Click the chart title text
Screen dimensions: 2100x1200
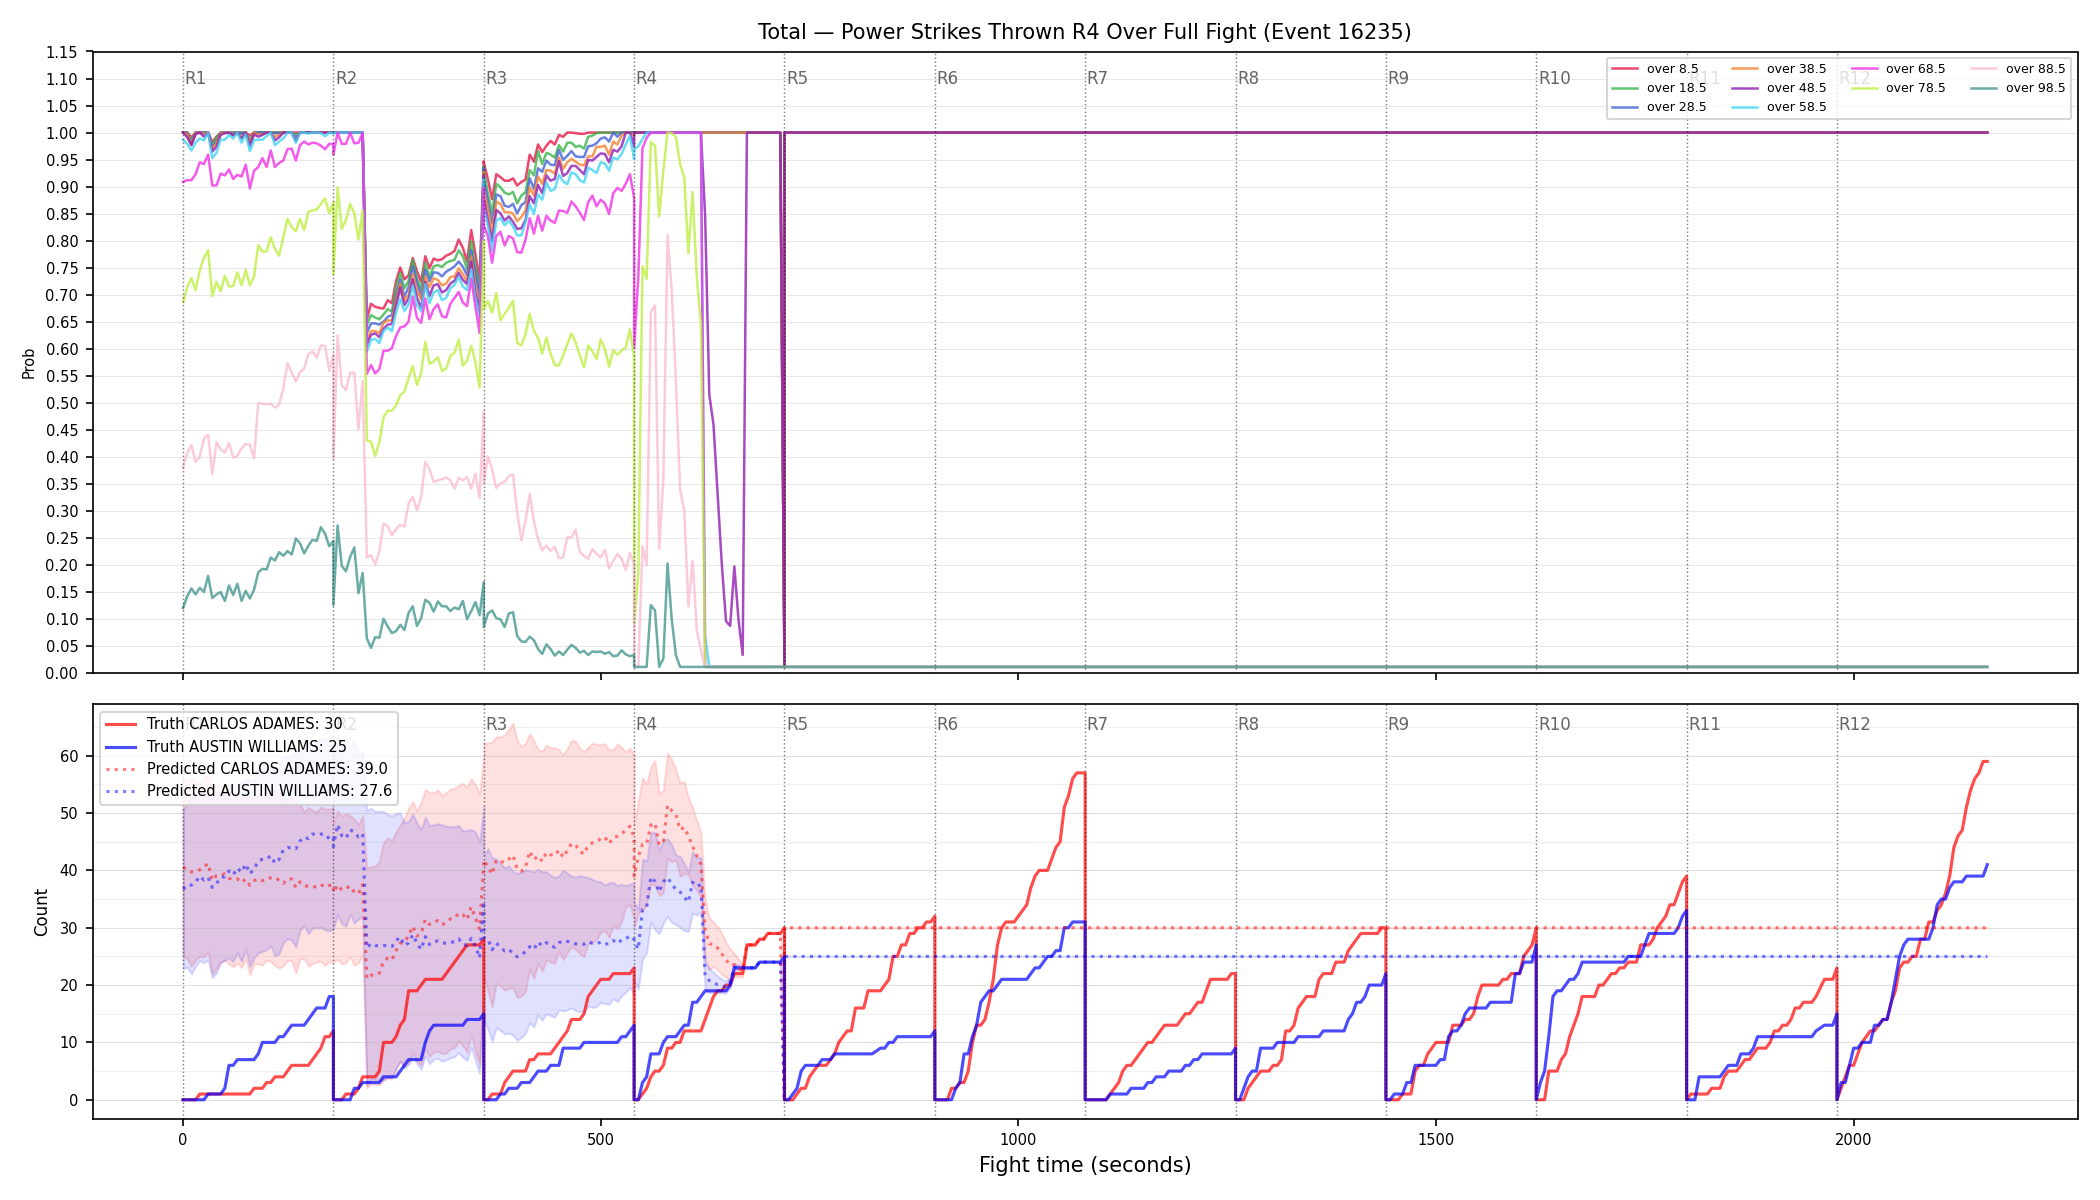[1084, 32]
